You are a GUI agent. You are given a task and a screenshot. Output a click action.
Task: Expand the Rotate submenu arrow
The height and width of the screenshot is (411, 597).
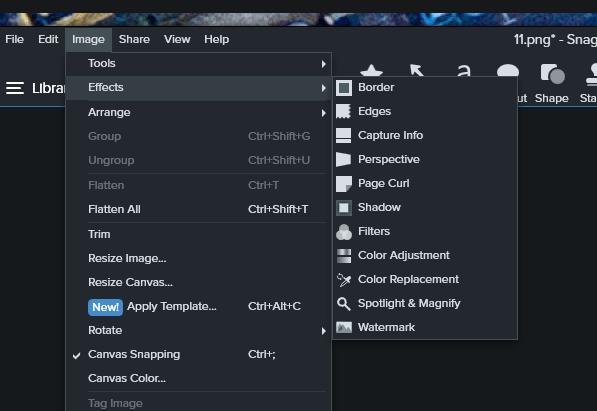(x=323, y=331)
